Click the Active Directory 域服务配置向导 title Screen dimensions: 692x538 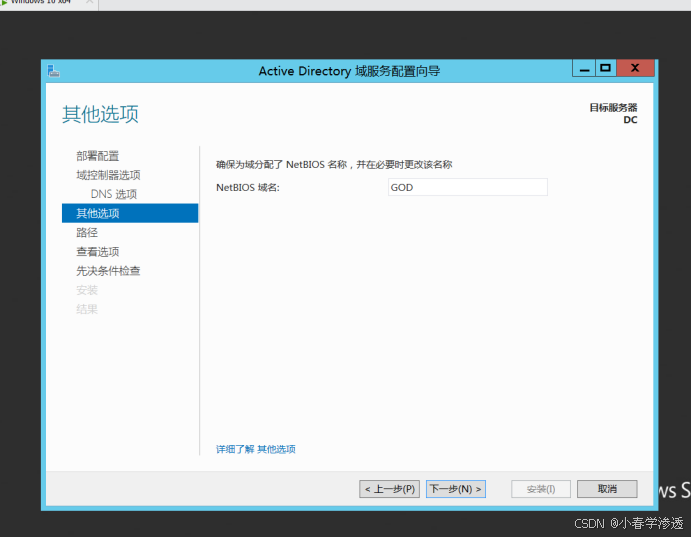pos(349,71)
